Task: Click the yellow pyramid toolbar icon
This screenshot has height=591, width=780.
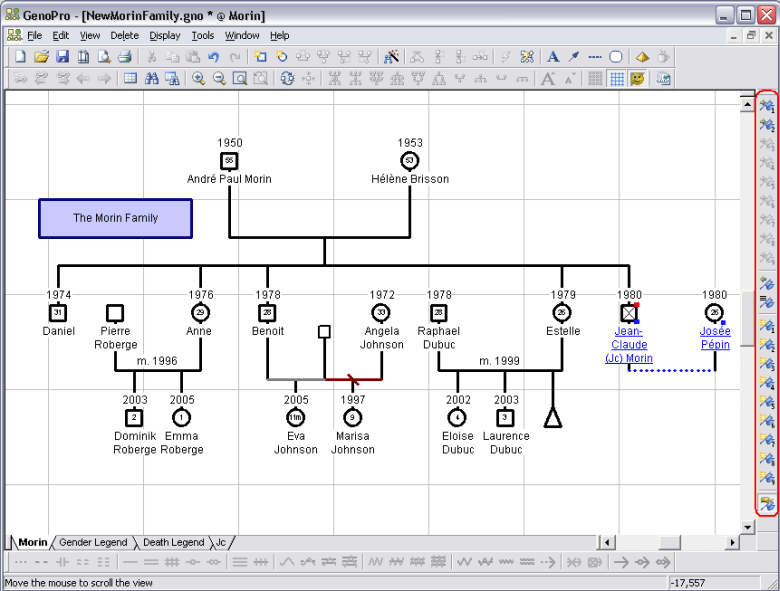Action: click(x=642, y=57)
